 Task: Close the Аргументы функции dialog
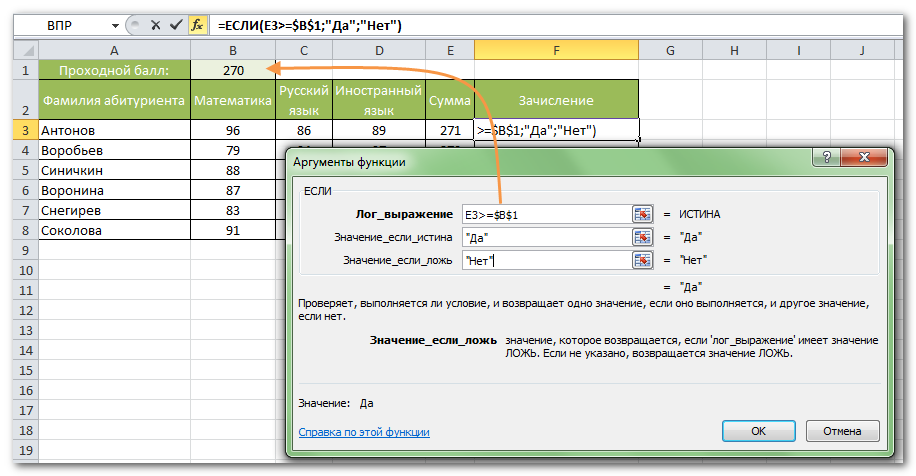pos(864,157)
